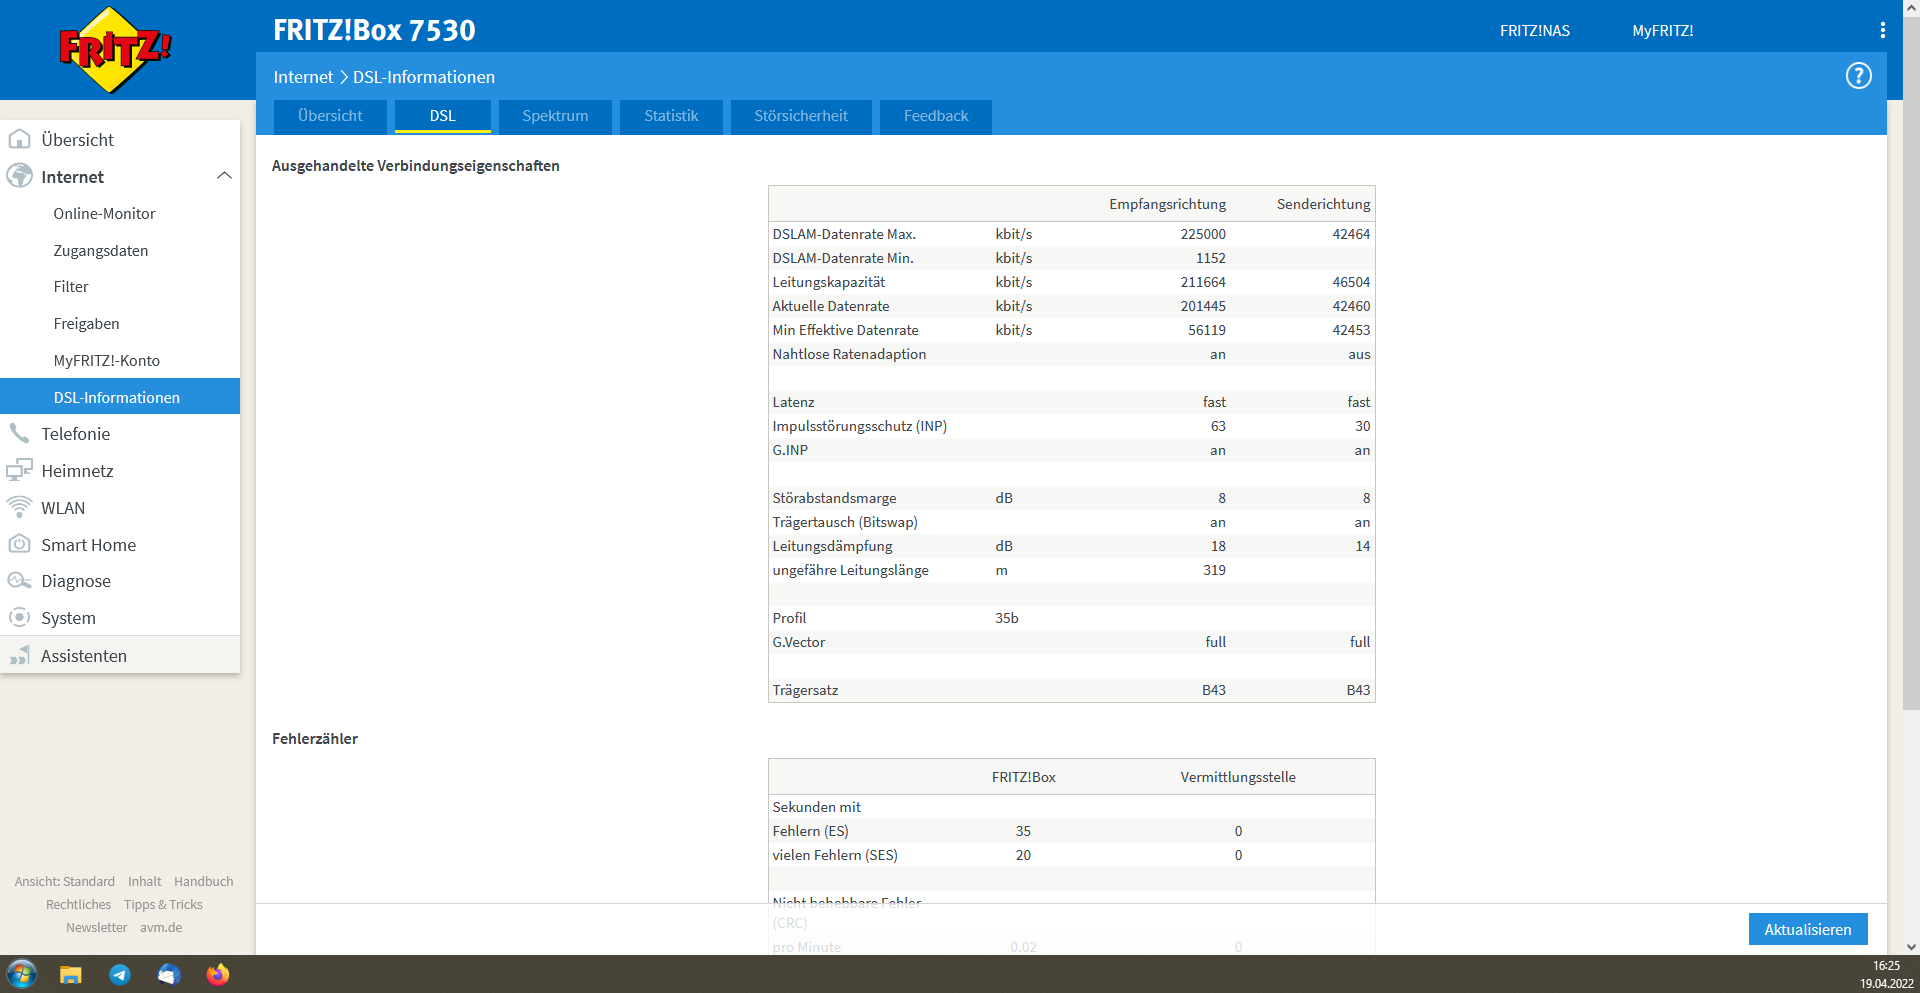The width and height of the screenshot is (1920, 993).
Task: Select Filter in the sidebar
Action: [x=71, y=287]
